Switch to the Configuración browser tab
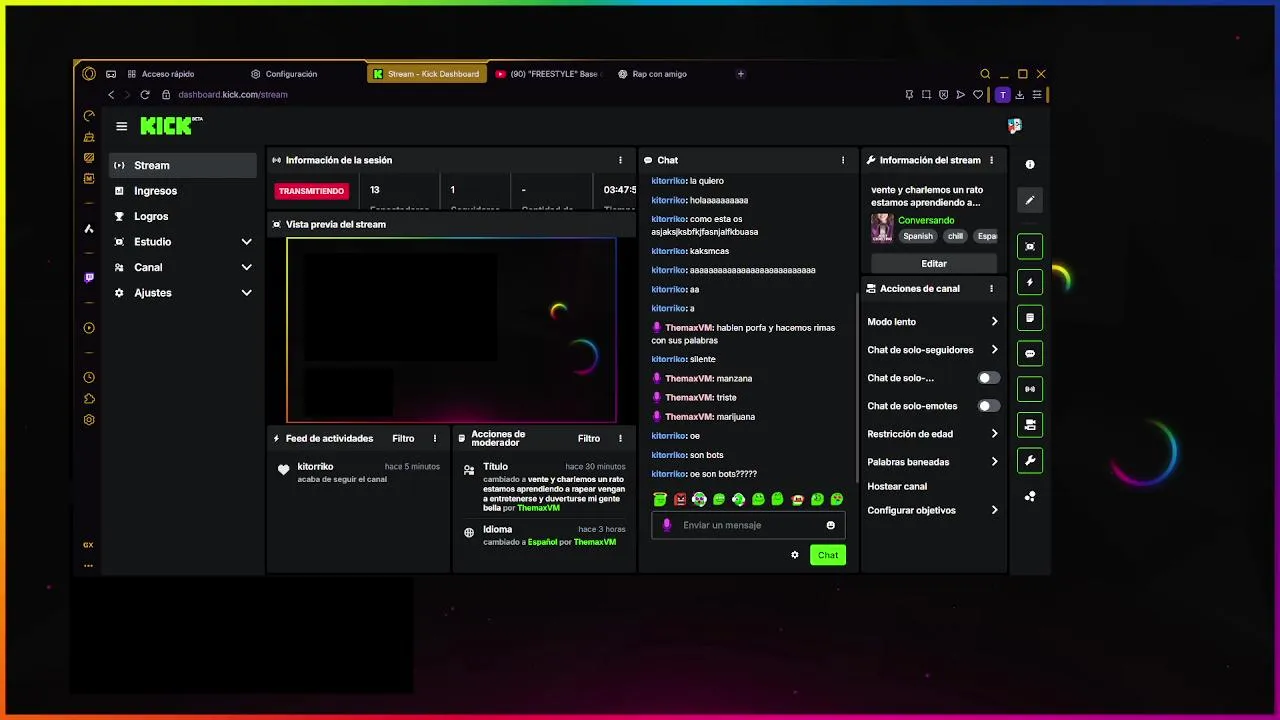Viewport: 1280px width, 720px height. tap(304, 74)
